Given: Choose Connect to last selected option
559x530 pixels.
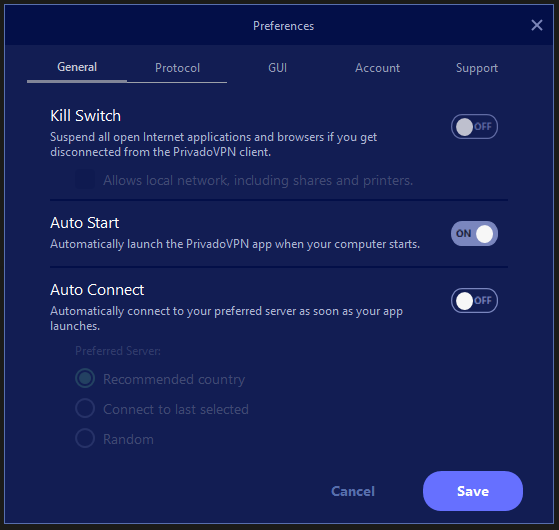Looking at the screenshot, I should 85,408.
